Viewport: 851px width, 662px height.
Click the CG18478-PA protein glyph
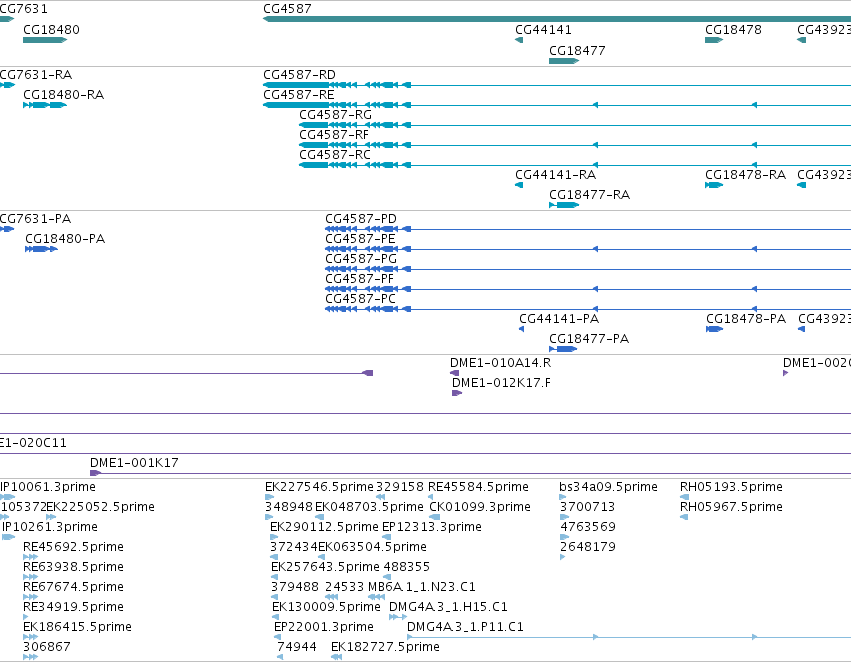coord(714,329)
